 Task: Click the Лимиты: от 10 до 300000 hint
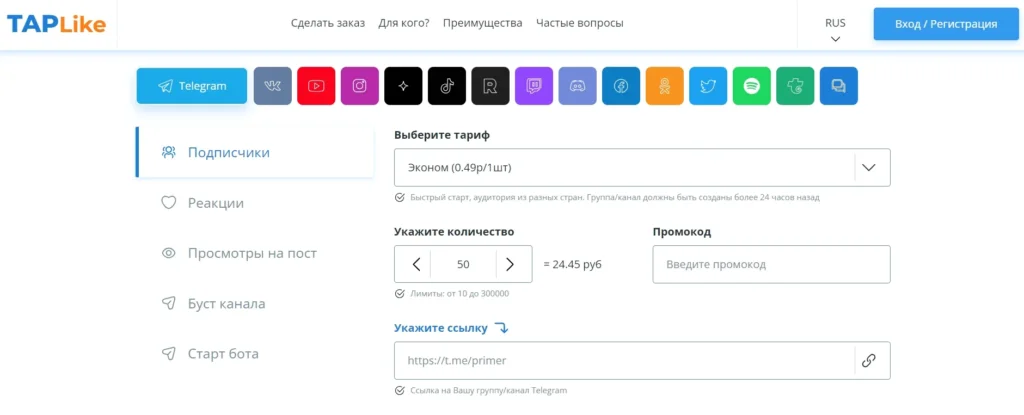[x=460, y=293]
